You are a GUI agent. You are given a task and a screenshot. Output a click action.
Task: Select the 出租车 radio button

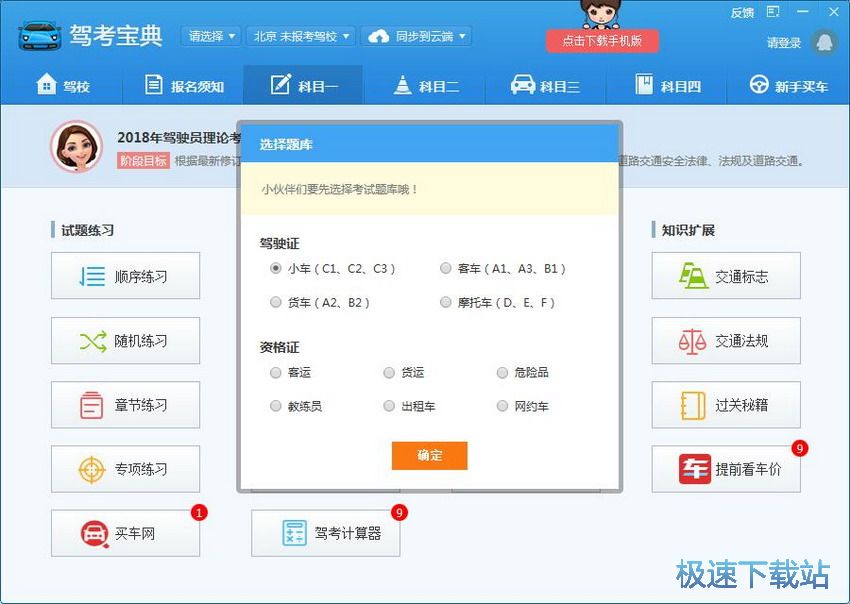pyautogui.click(x=389, y=406)
